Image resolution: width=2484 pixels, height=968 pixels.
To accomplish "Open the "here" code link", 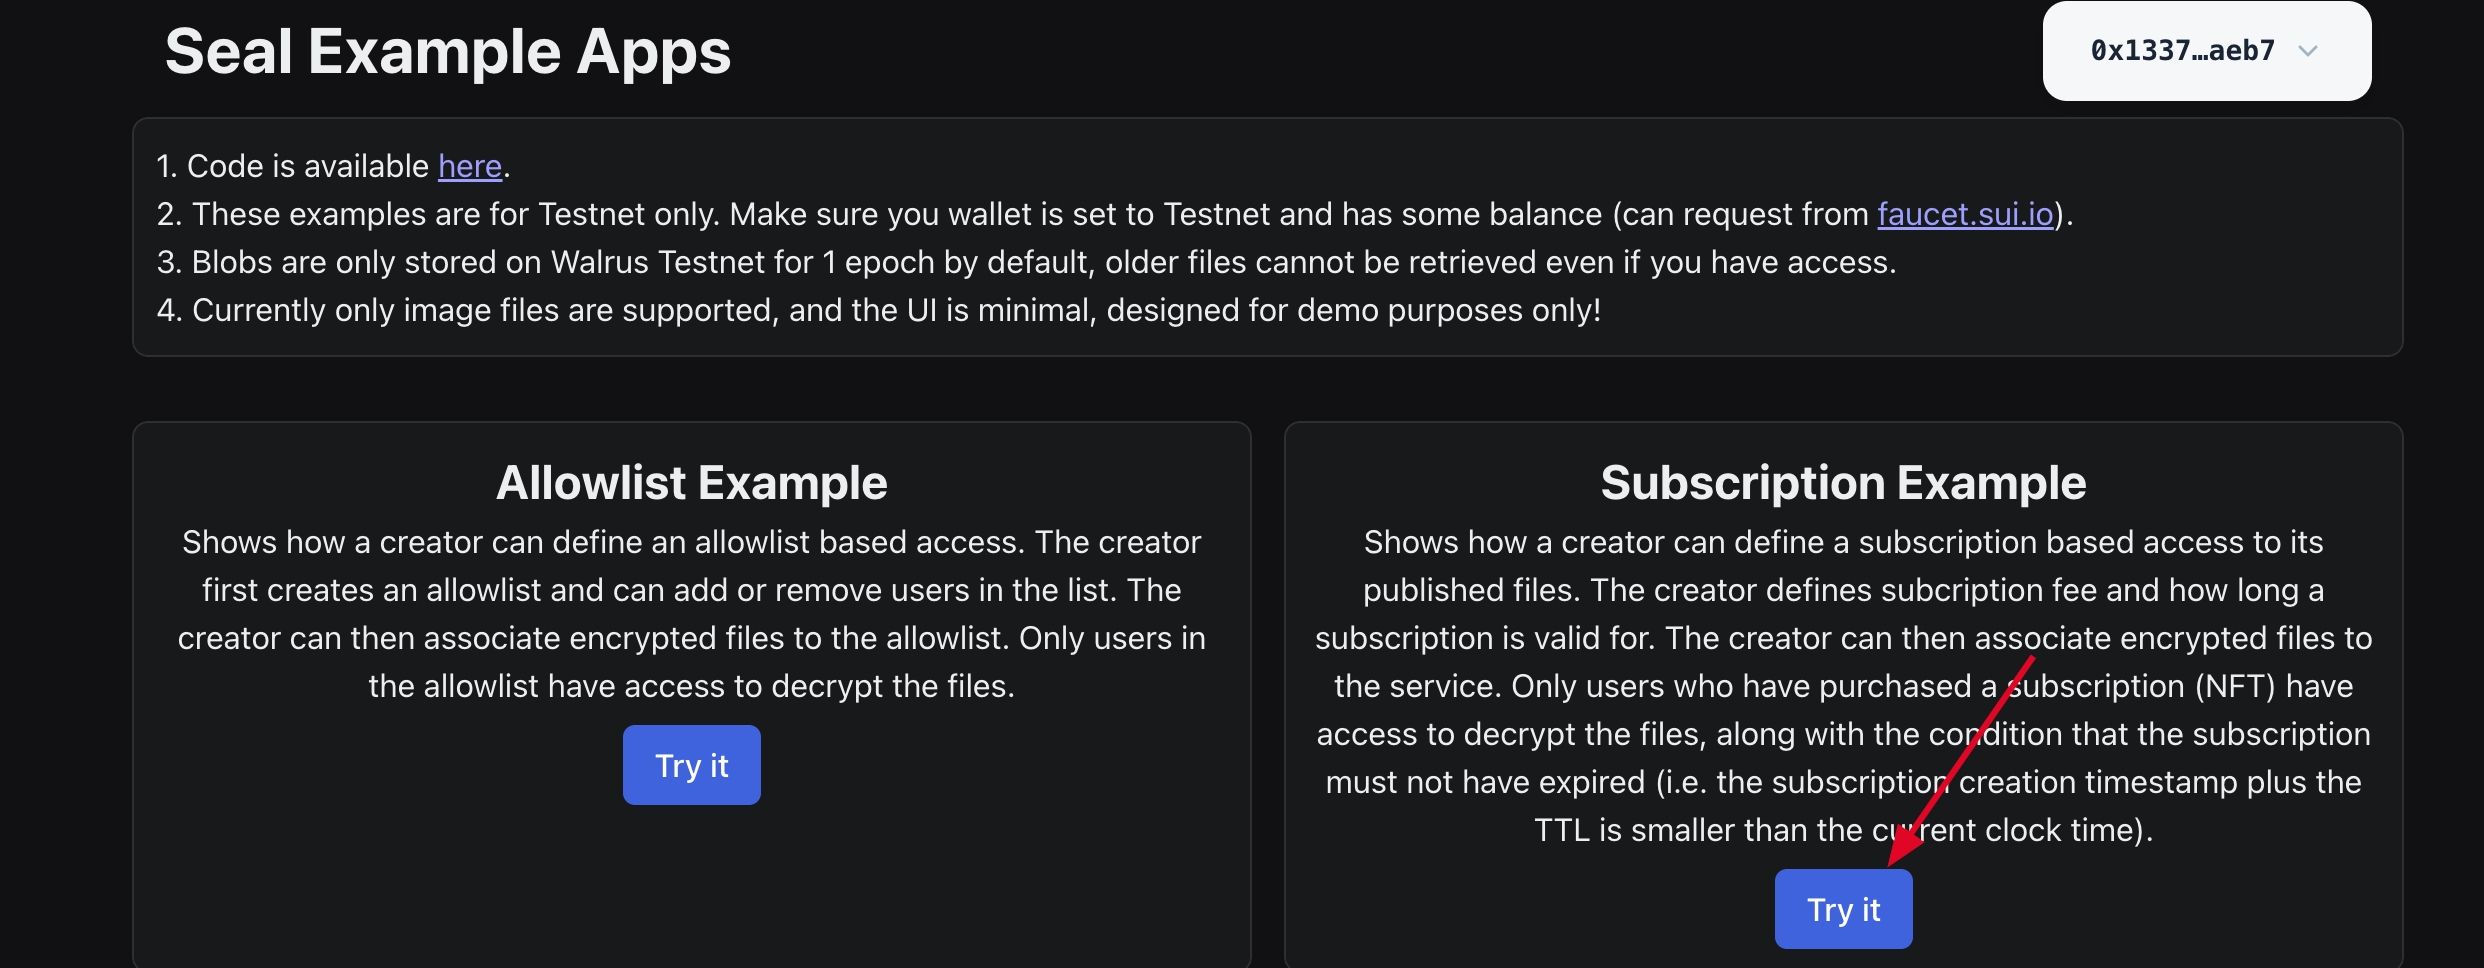I will [469, 166].
